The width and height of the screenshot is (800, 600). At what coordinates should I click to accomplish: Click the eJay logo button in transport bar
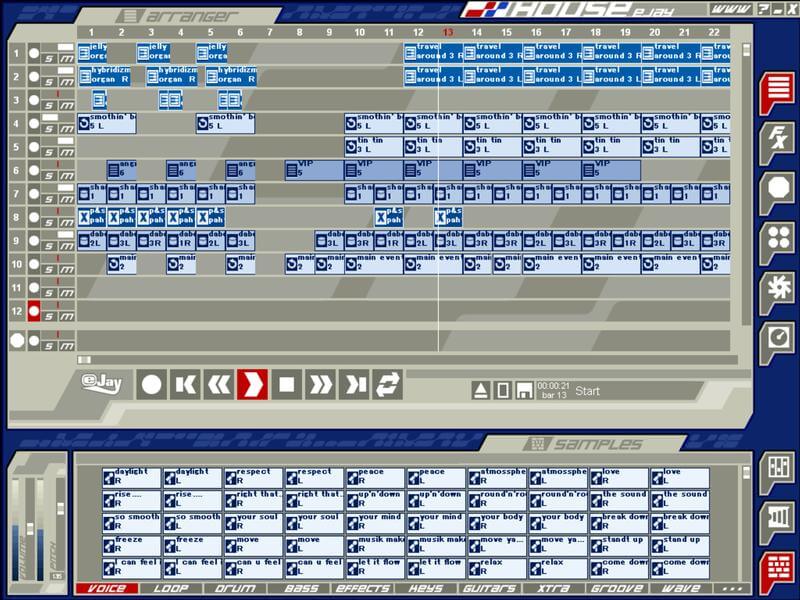coord(101,384)
